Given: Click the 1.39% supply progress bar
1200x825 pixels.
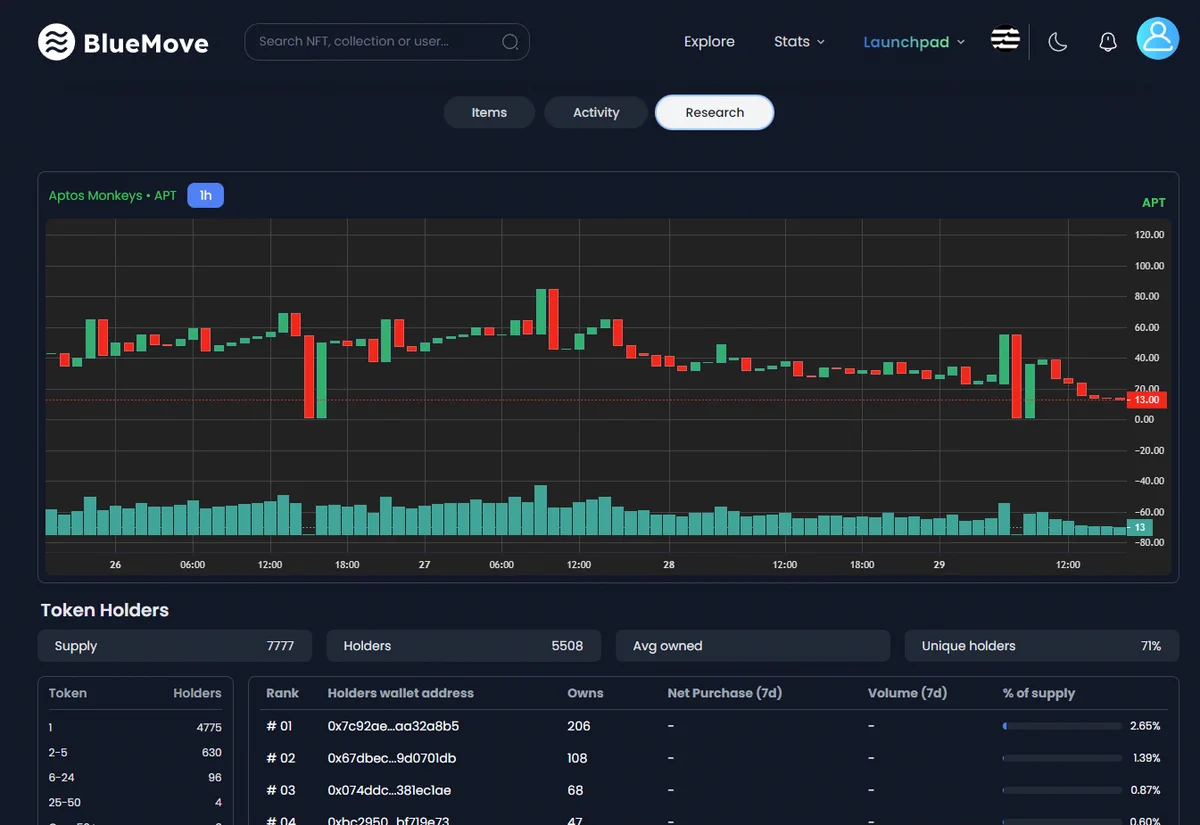Looking at the screenshot, I should (x=1062, y=758).
